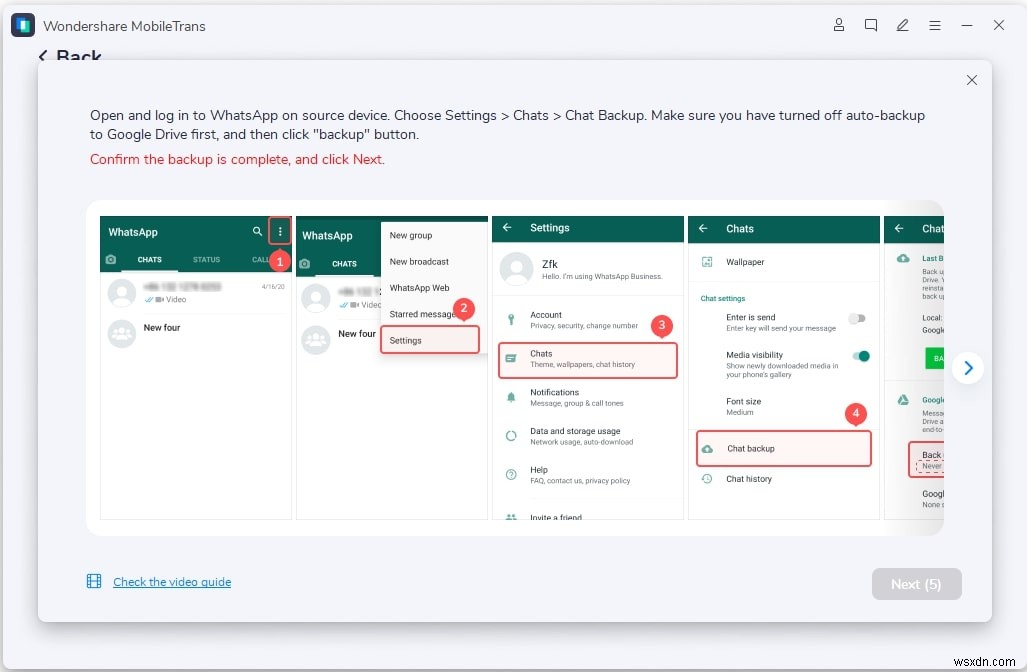1027x672 pixels.
Task: Open the Check the video guide link
Action: click(171, 581)
